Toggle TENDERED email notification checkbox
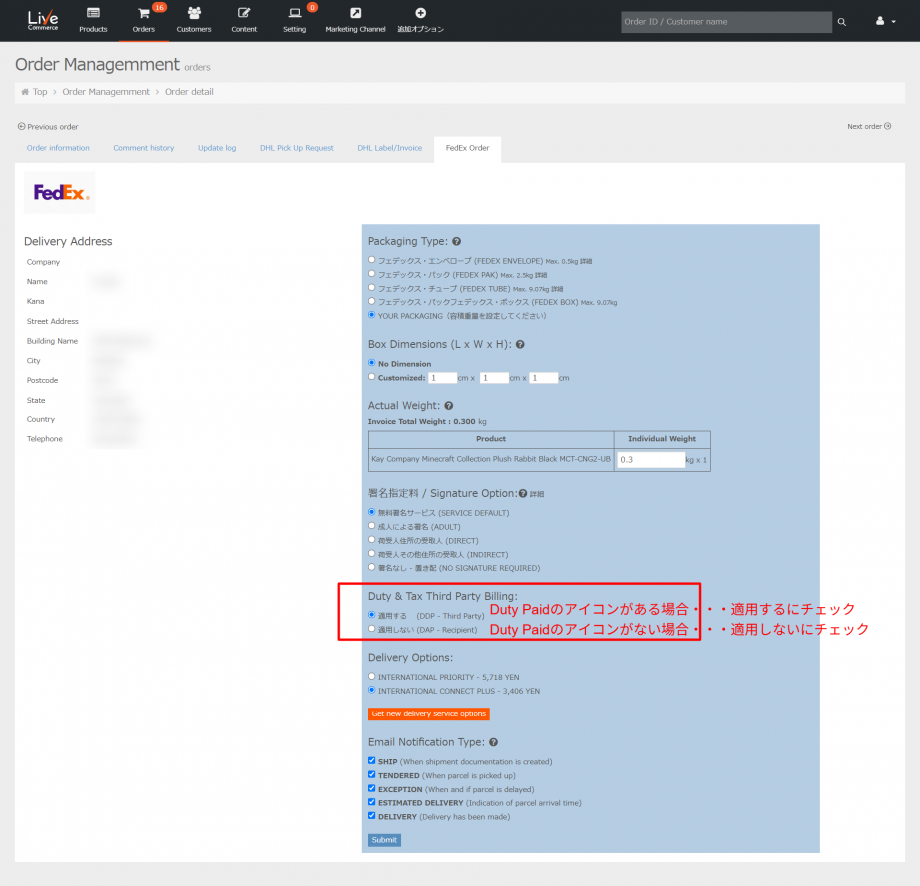 pyautogui.click(x=371, y=775)
